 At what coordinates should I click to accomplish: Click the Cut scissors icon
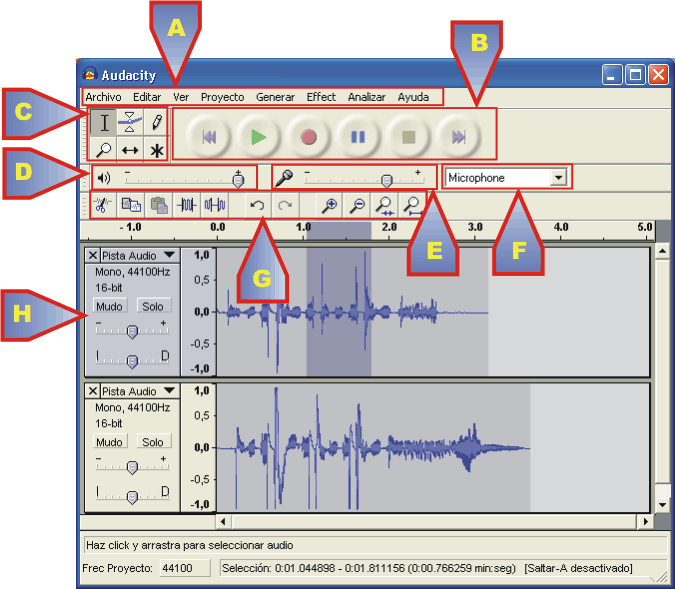[x=101, y=205]
